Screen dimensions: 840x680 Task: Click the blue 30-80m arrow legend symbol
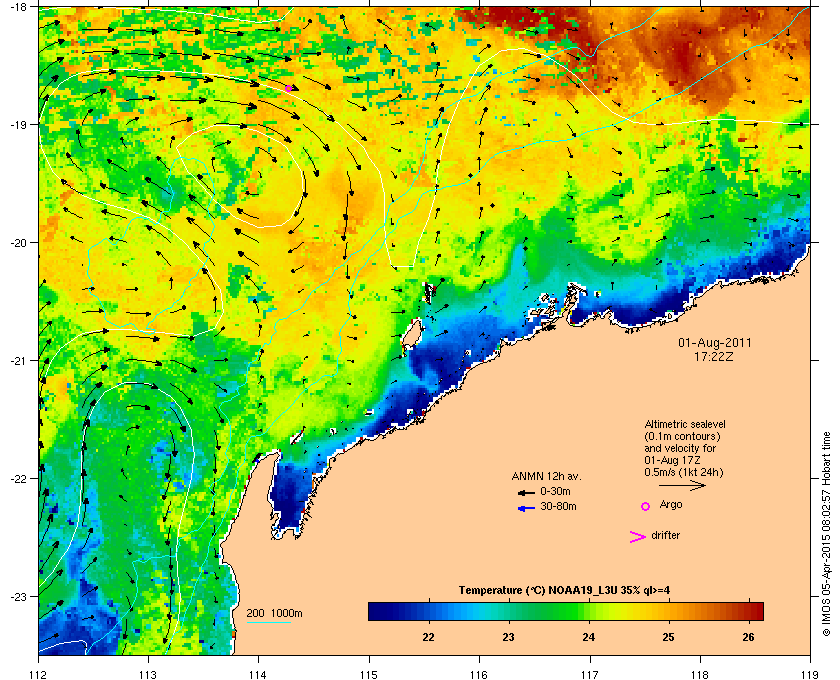pyautogui.click(x=526, y=508)
